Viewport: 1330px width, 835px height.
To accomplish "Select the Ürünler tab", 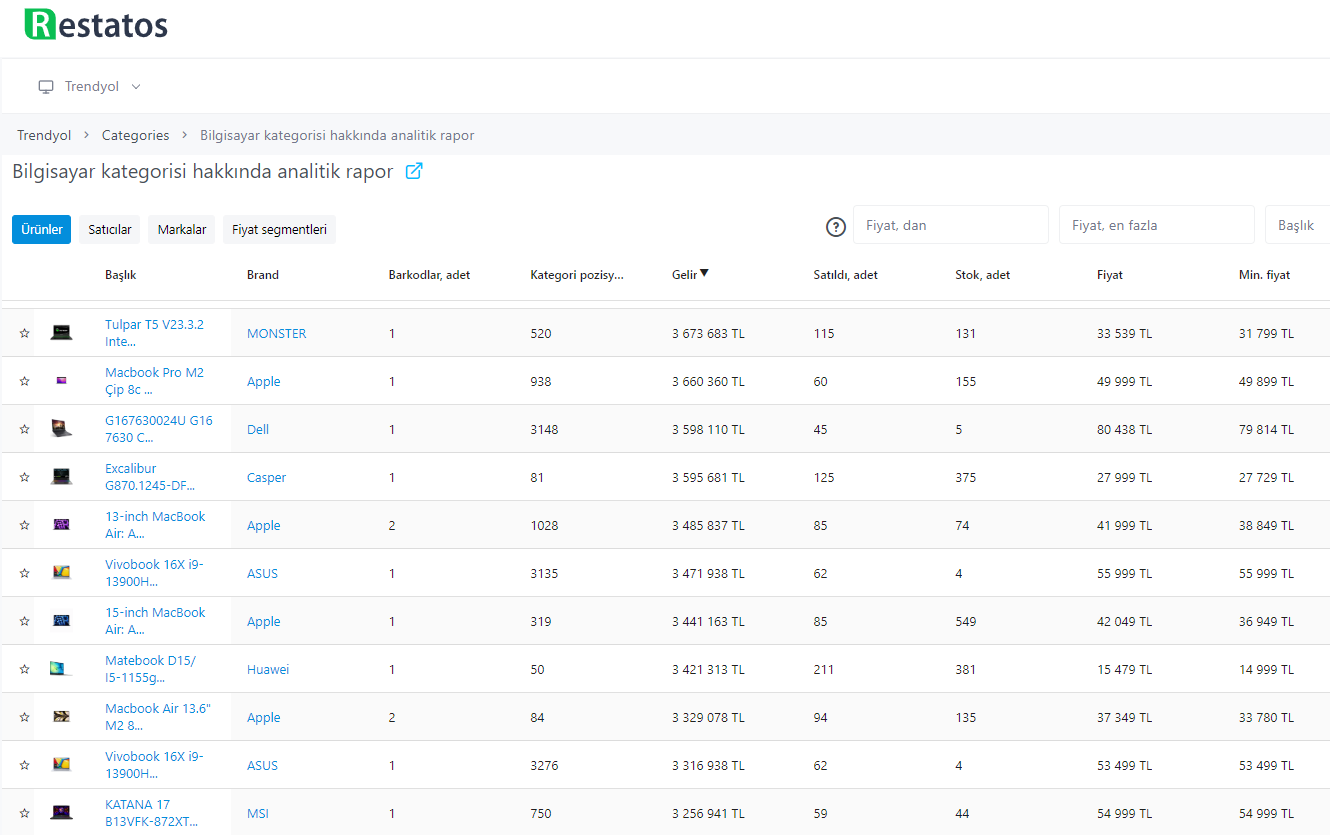I will click(x=42, y=229).
